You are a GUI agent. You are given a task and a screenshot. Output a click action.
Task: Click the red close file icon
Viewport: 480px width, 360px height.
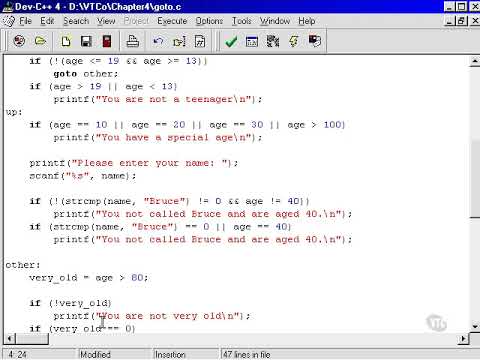coord(107,41)
